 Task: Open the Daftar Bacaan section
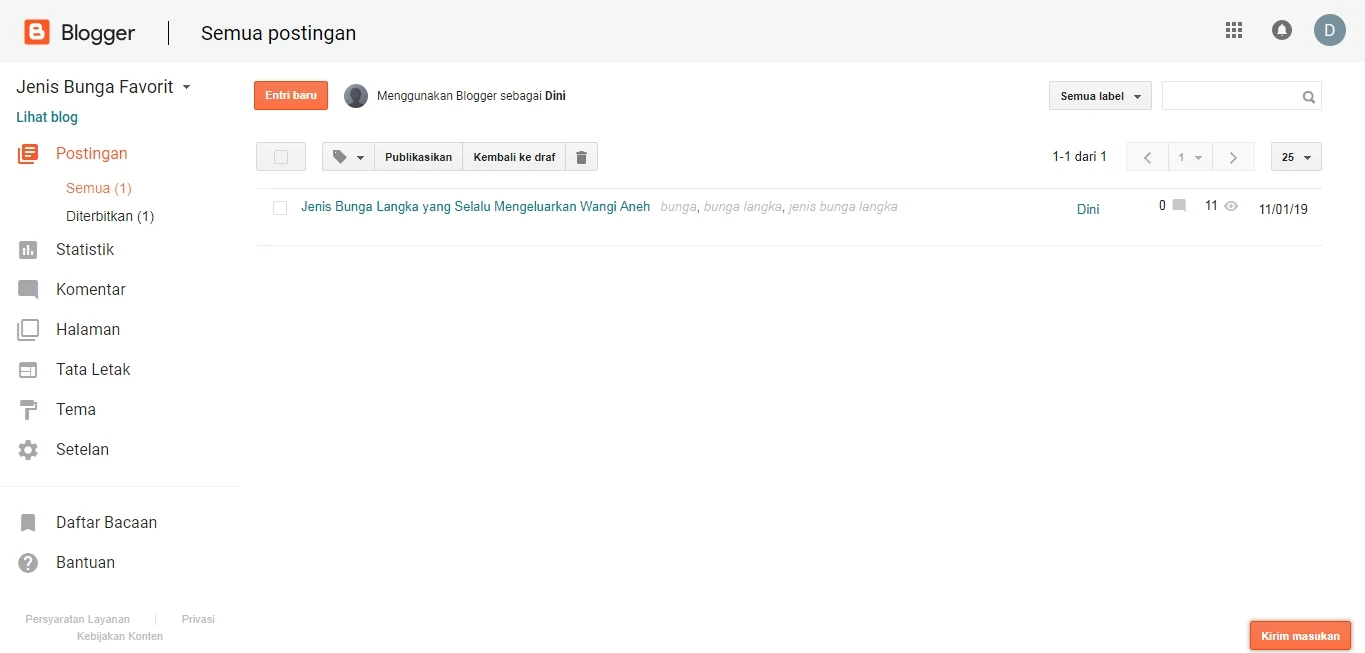tap(104, 522)
